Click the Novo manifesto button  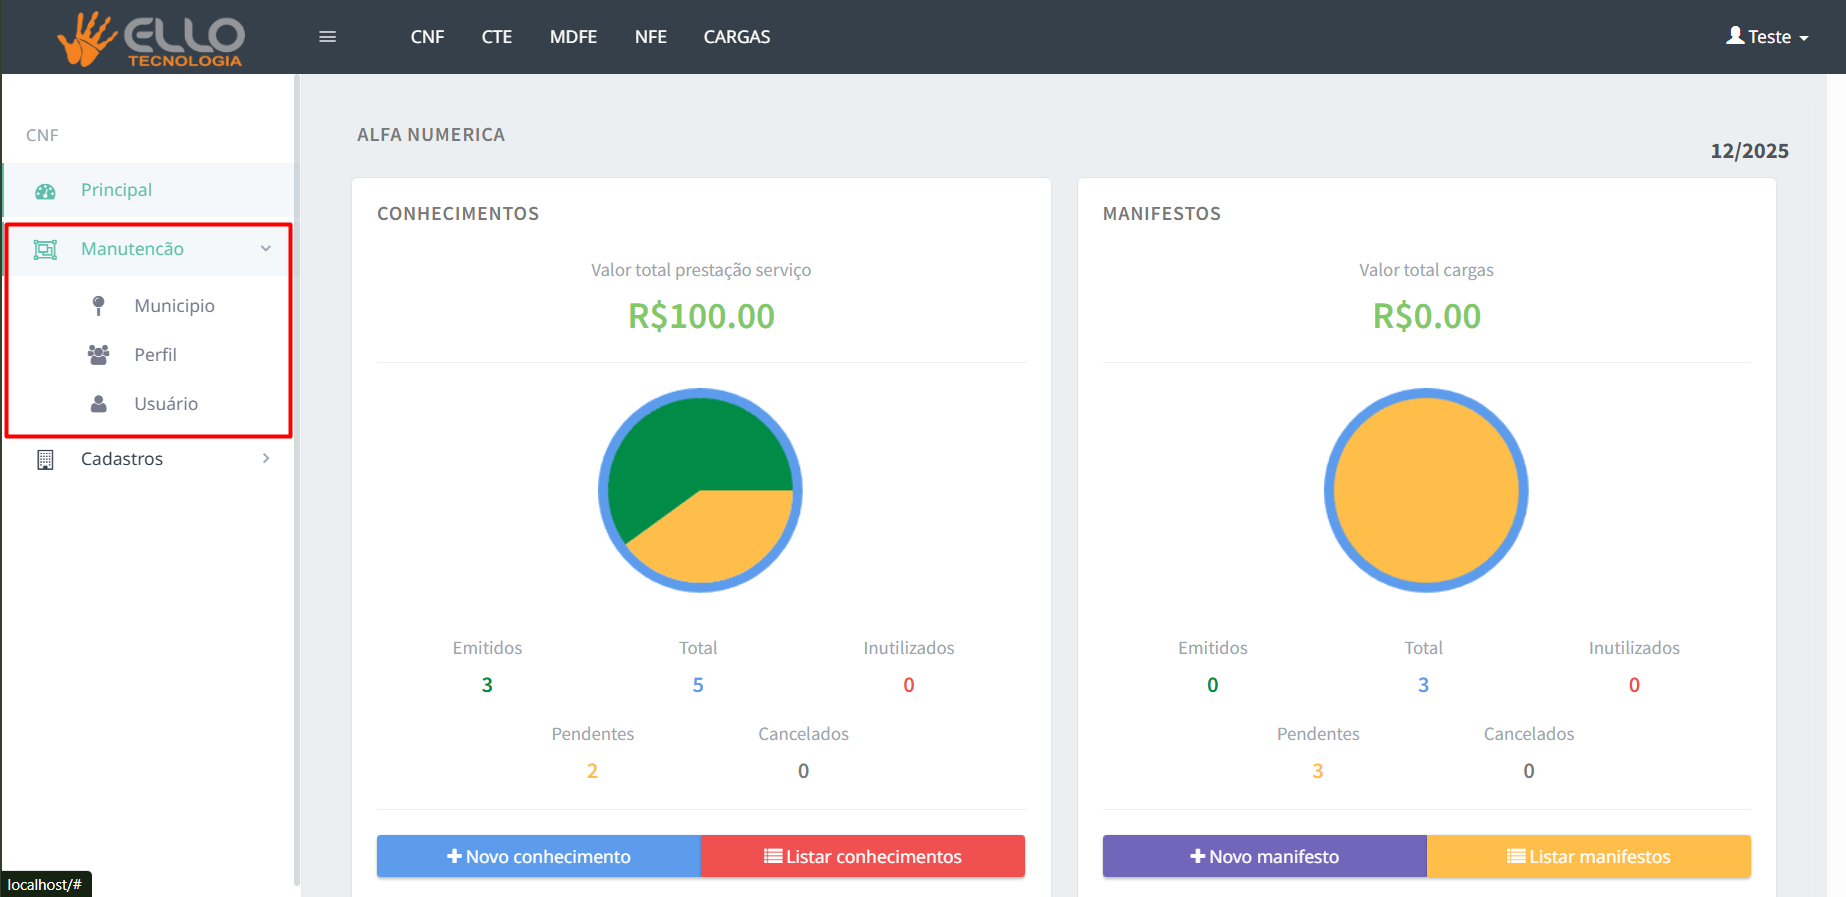1264,857
